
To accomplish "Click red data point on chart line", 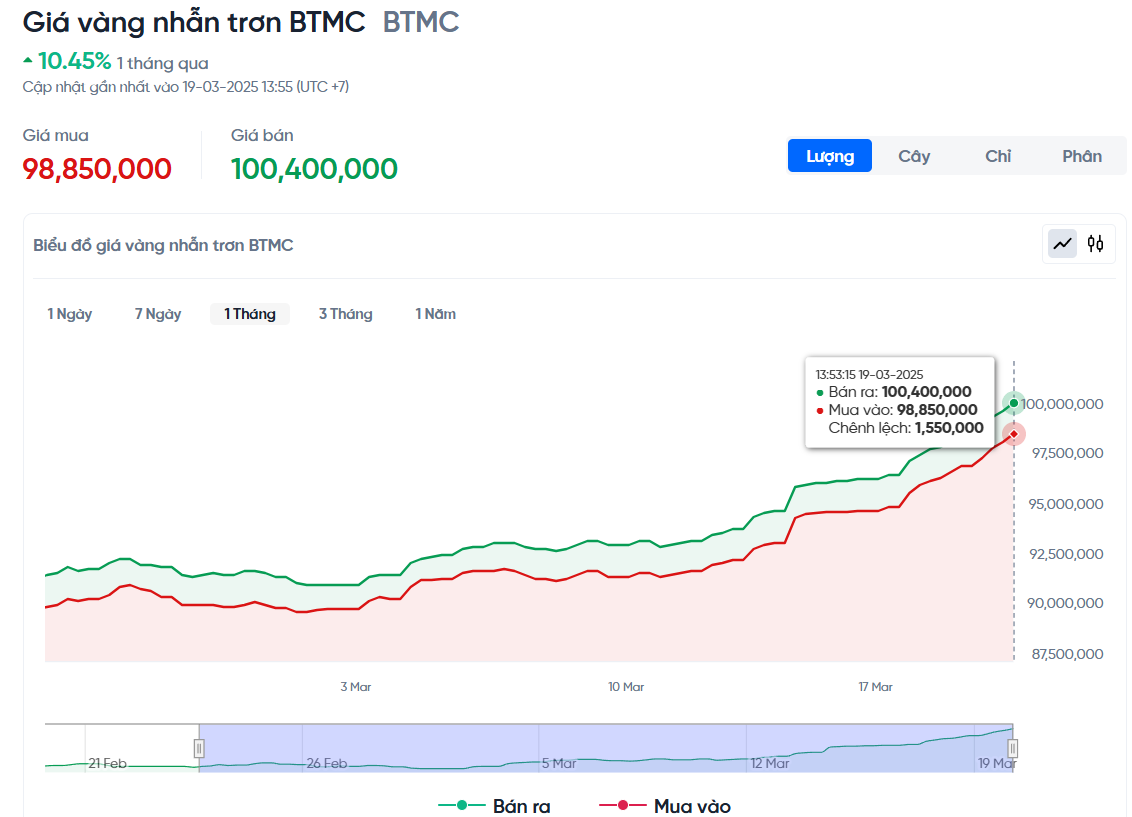I will point(1014,434).
